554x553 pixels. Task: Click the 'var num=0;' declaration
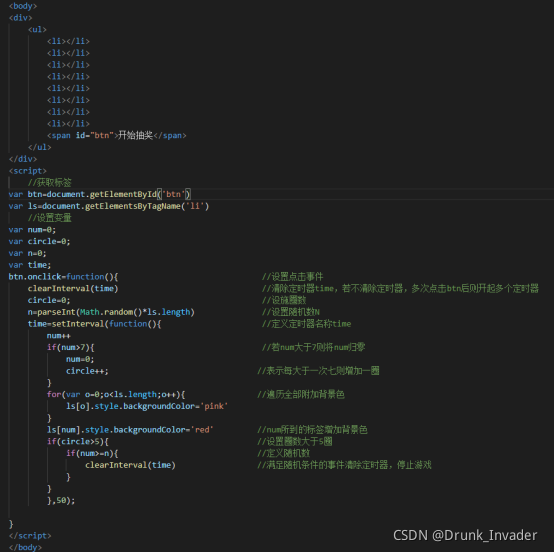pyautogui.click(x=32, y=230)
